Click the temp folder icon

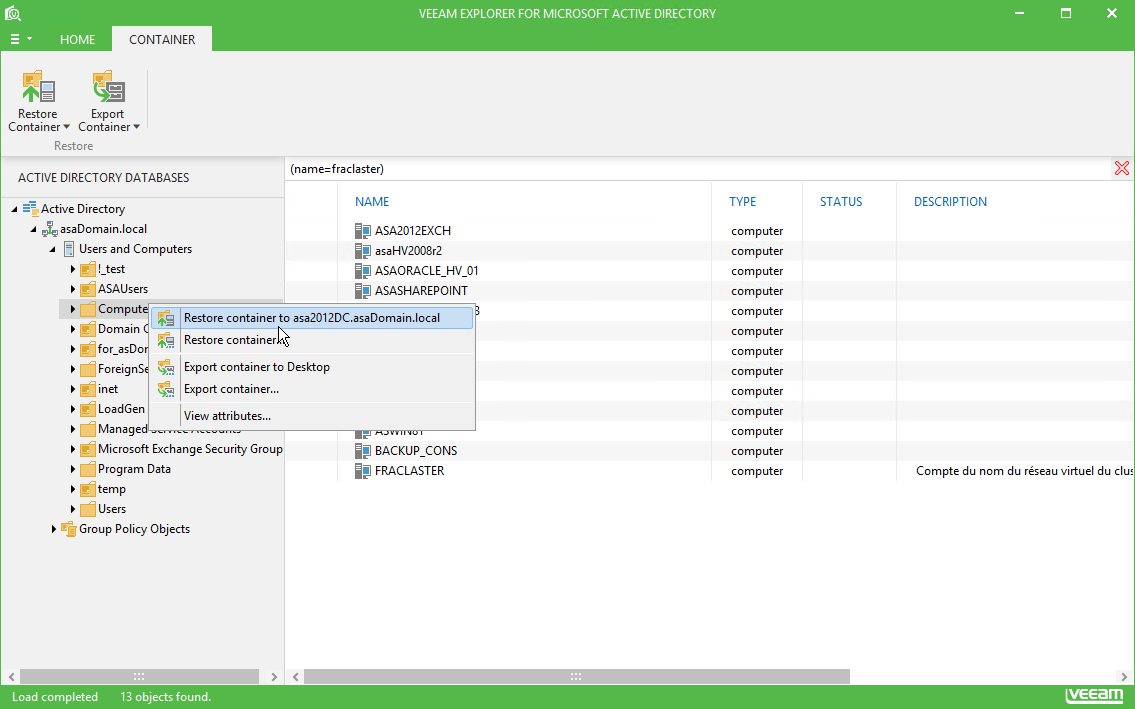pos(88,490)
